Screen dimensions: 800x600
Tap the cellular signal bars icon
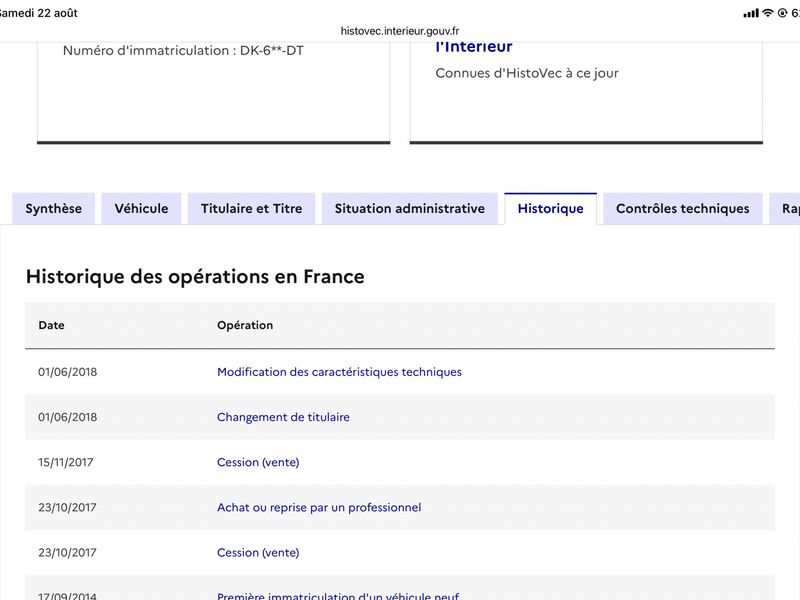point(751,13)
